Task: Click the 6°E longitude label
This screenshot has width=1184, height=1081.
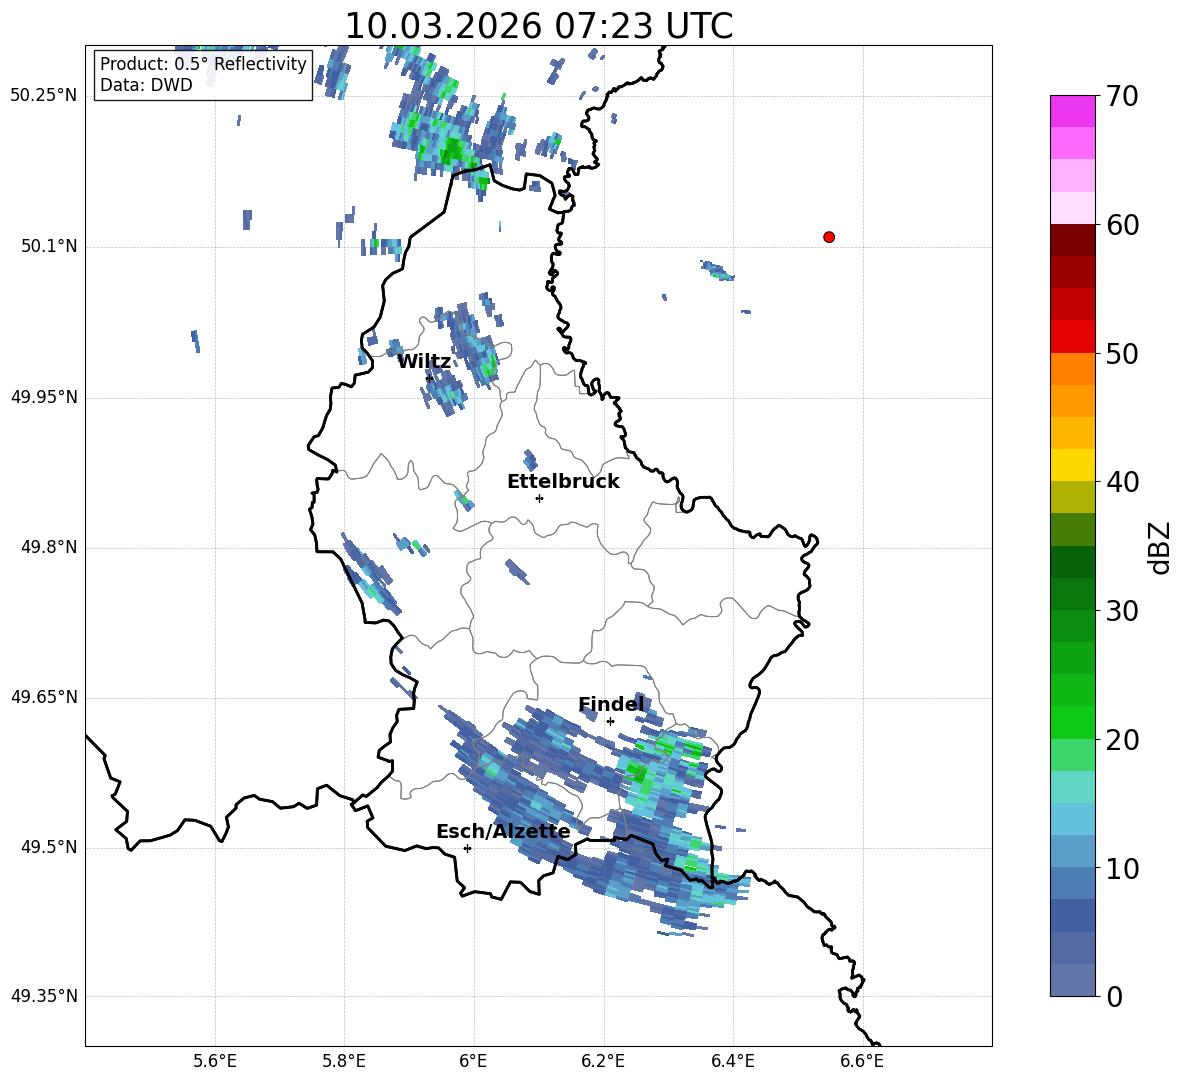Action: [x=473, y=1061]
